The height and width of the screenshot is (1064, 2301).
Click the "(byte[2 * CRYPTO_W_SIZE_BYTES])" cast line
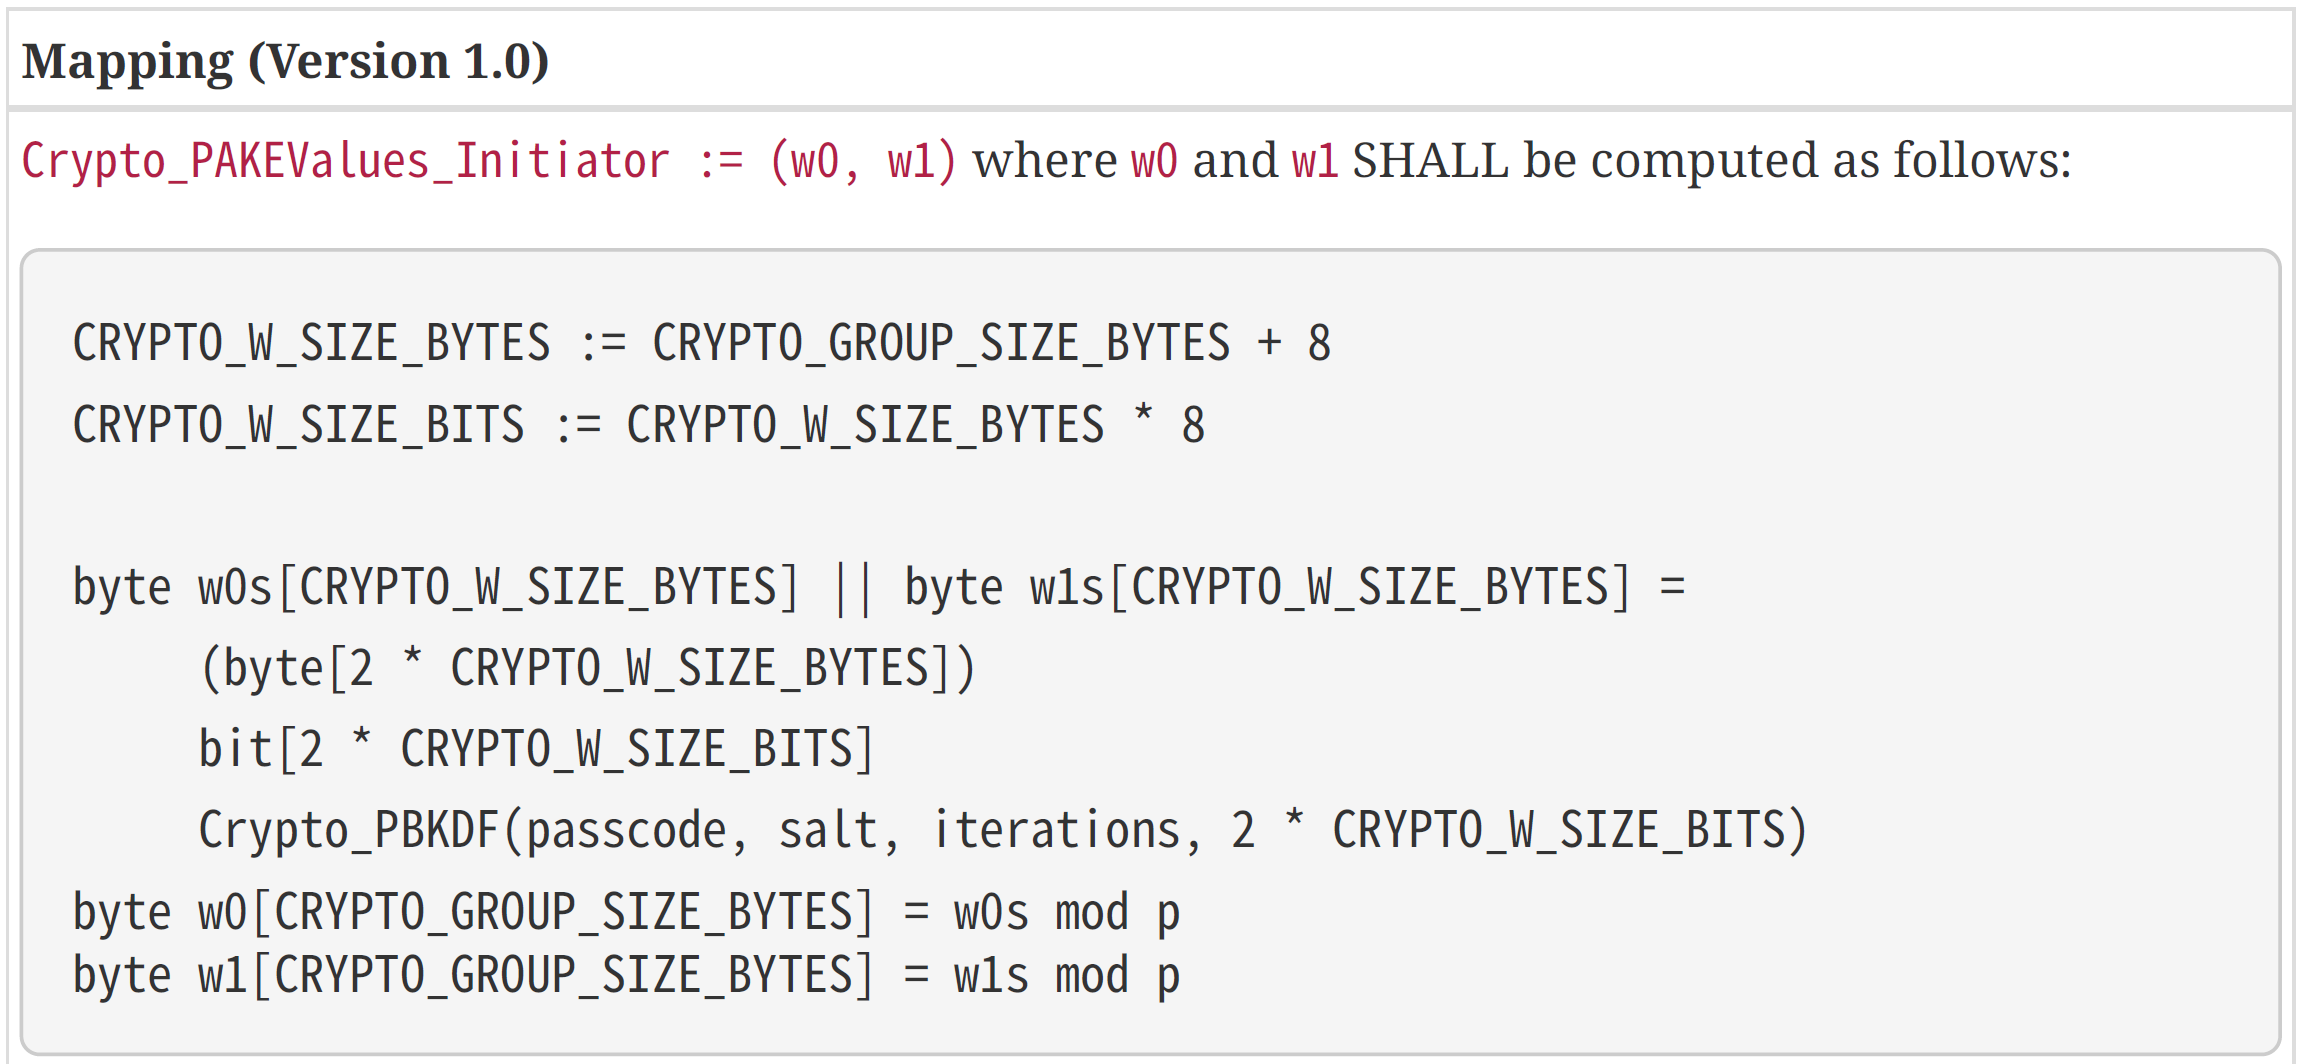point(587,669)
